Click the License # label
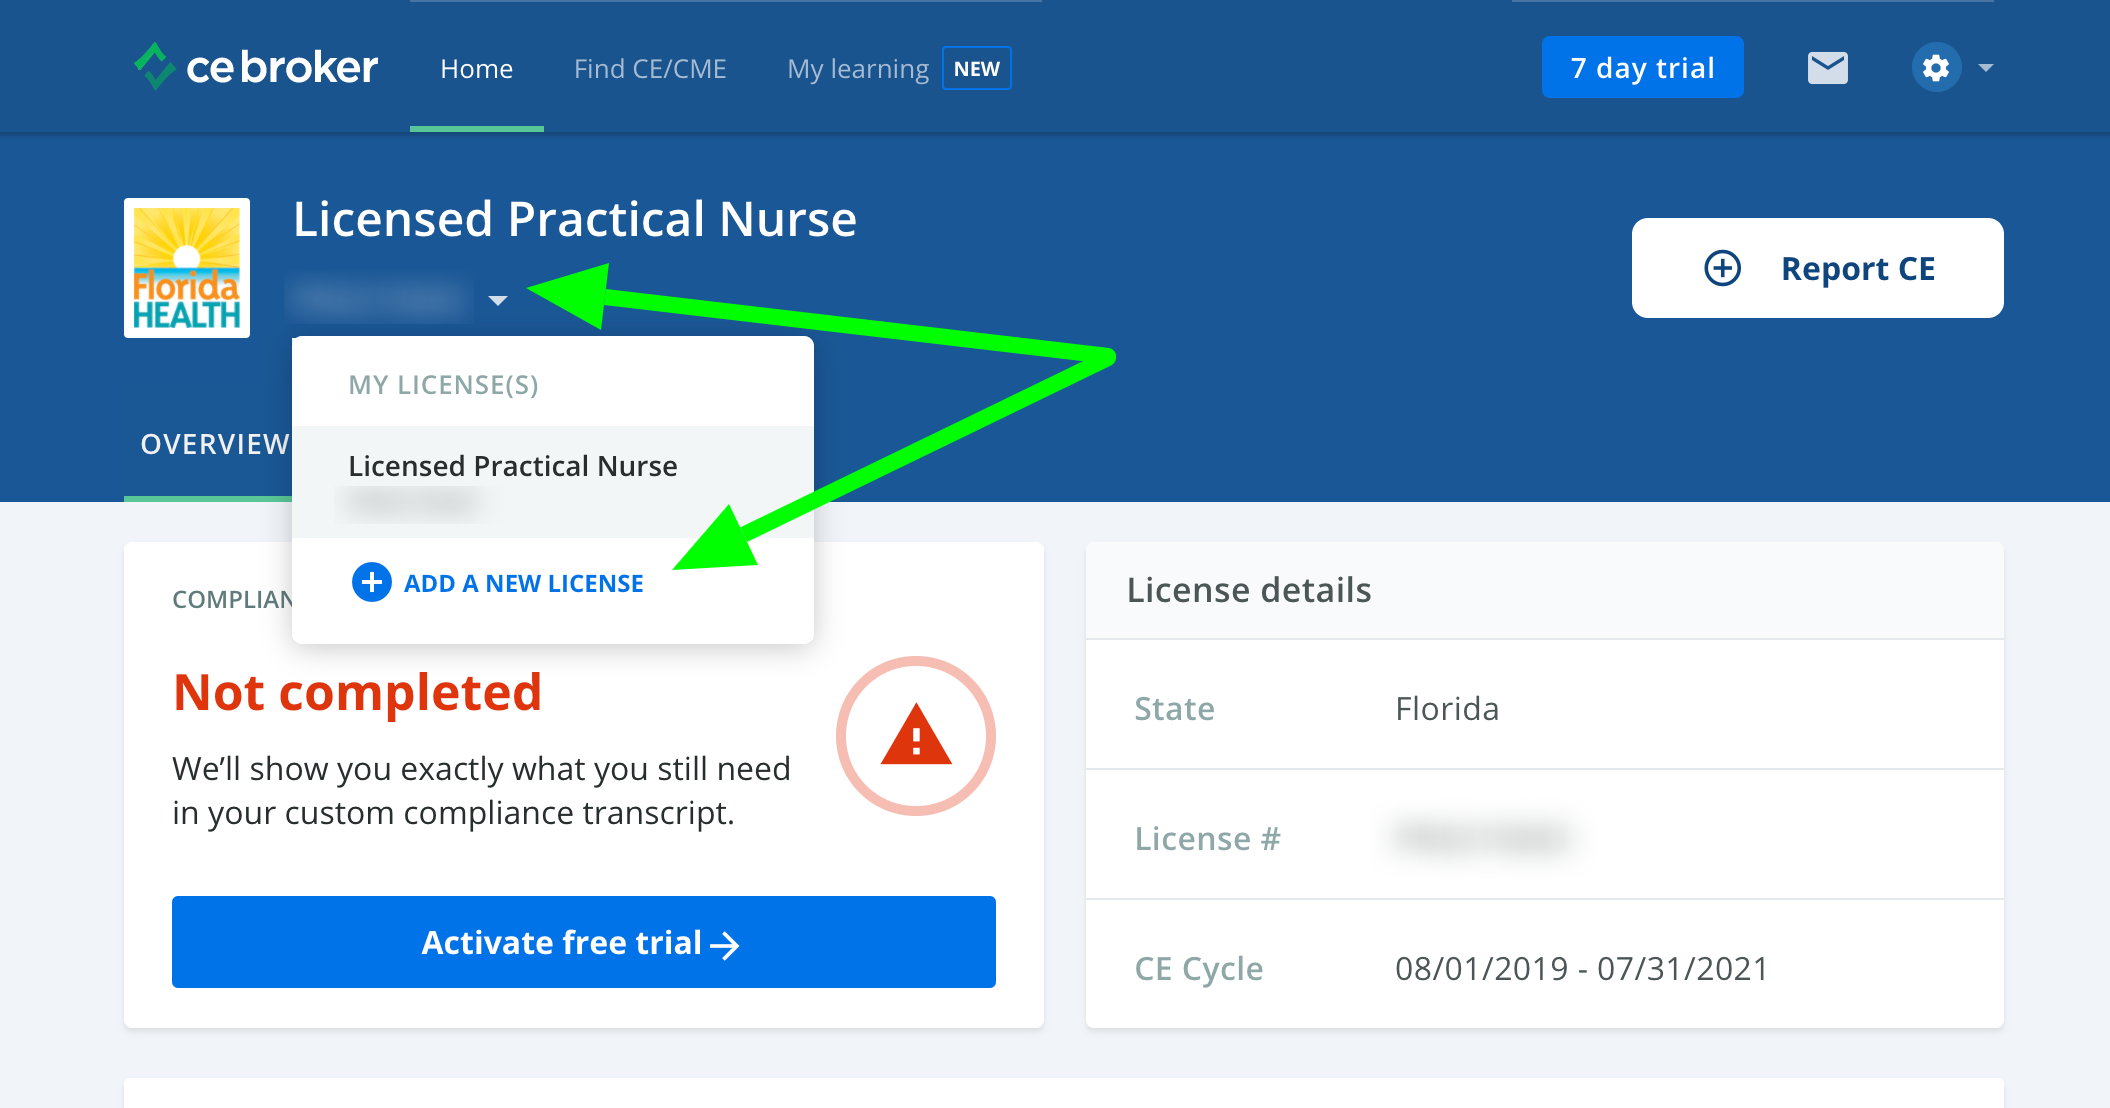The image size is (2110, 1108). pos(1207,838)
